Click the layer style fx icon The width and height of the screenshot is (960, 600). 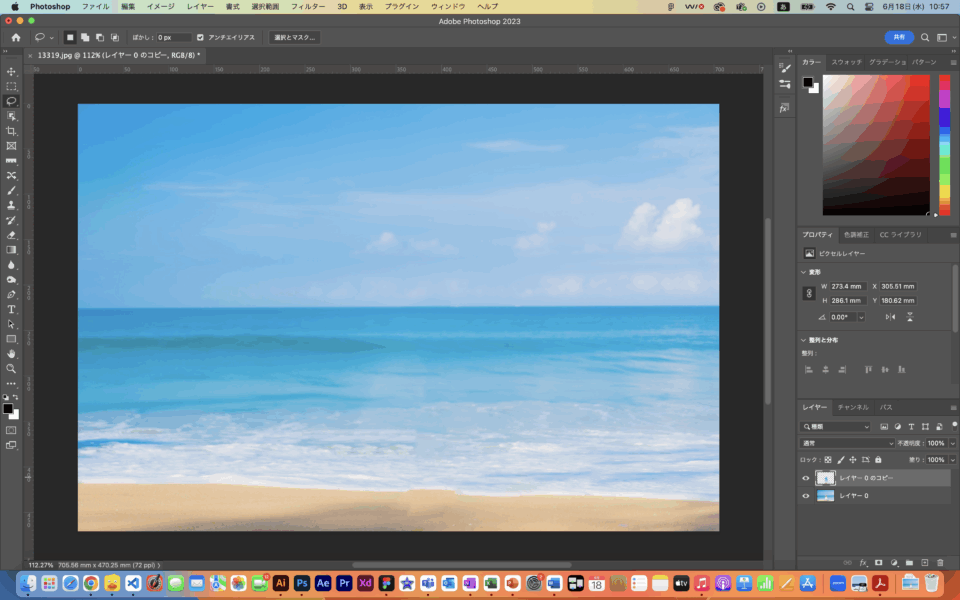point(863,563)
